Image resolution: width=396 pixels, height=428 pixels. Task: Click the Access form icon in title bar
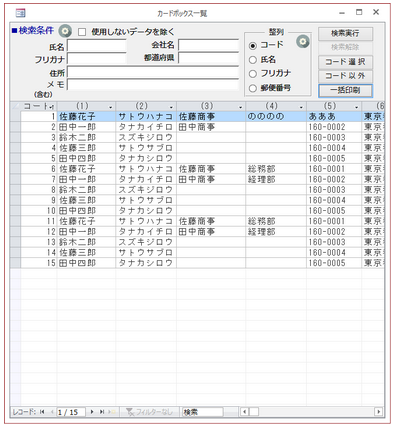pyautogui.click(x=21, y=13)
